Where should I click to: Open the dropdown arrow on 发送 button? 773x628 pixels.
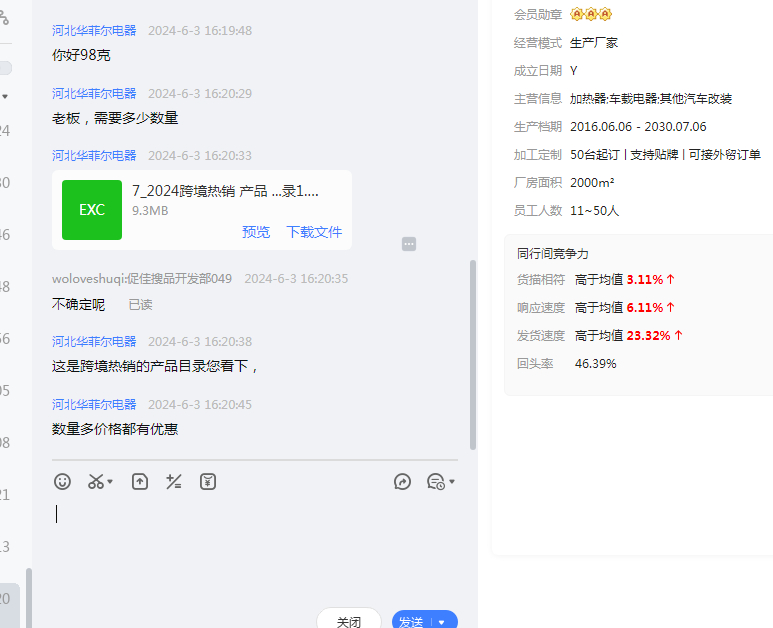coord(442,622)
